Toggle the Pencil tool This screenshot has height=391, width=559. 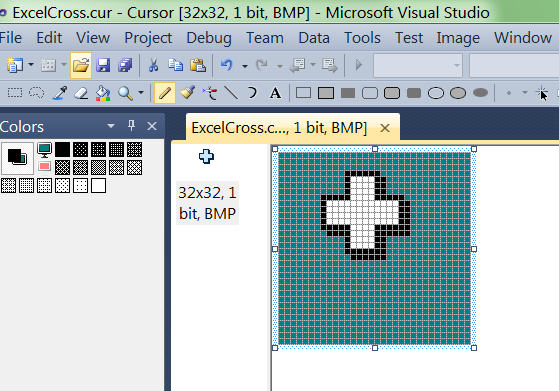point(165,93)
